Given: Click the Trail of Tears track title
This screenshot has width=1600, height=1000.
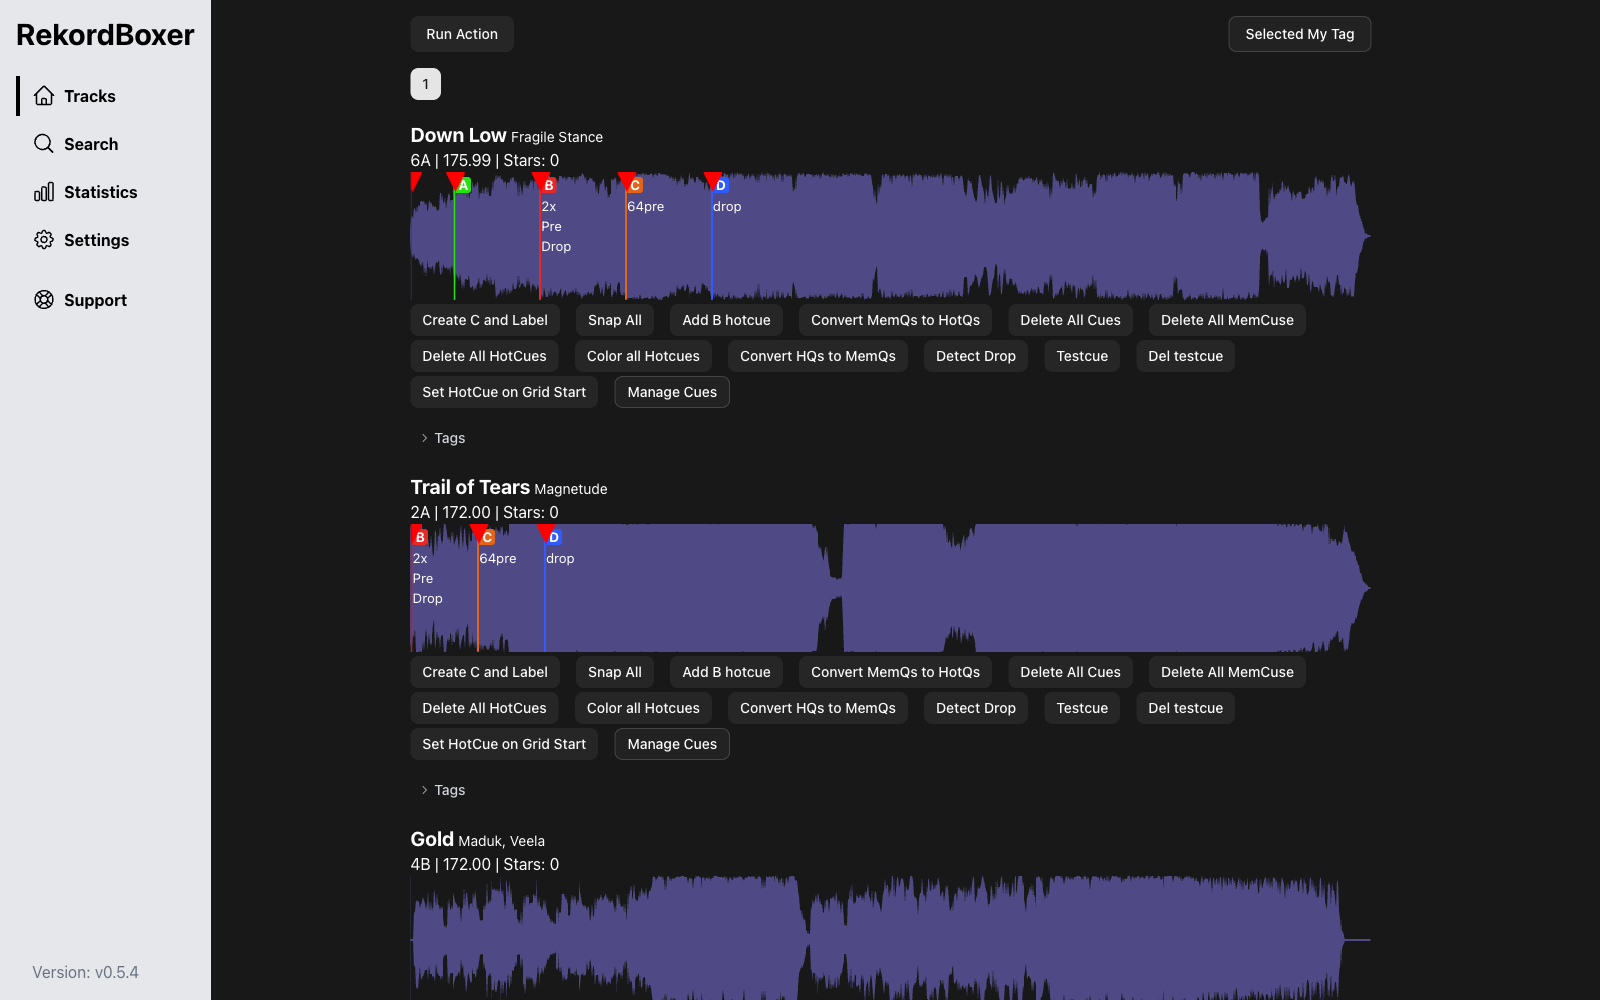Looking at the screenshot, I should pyautogui.click(x=470, y=487).
